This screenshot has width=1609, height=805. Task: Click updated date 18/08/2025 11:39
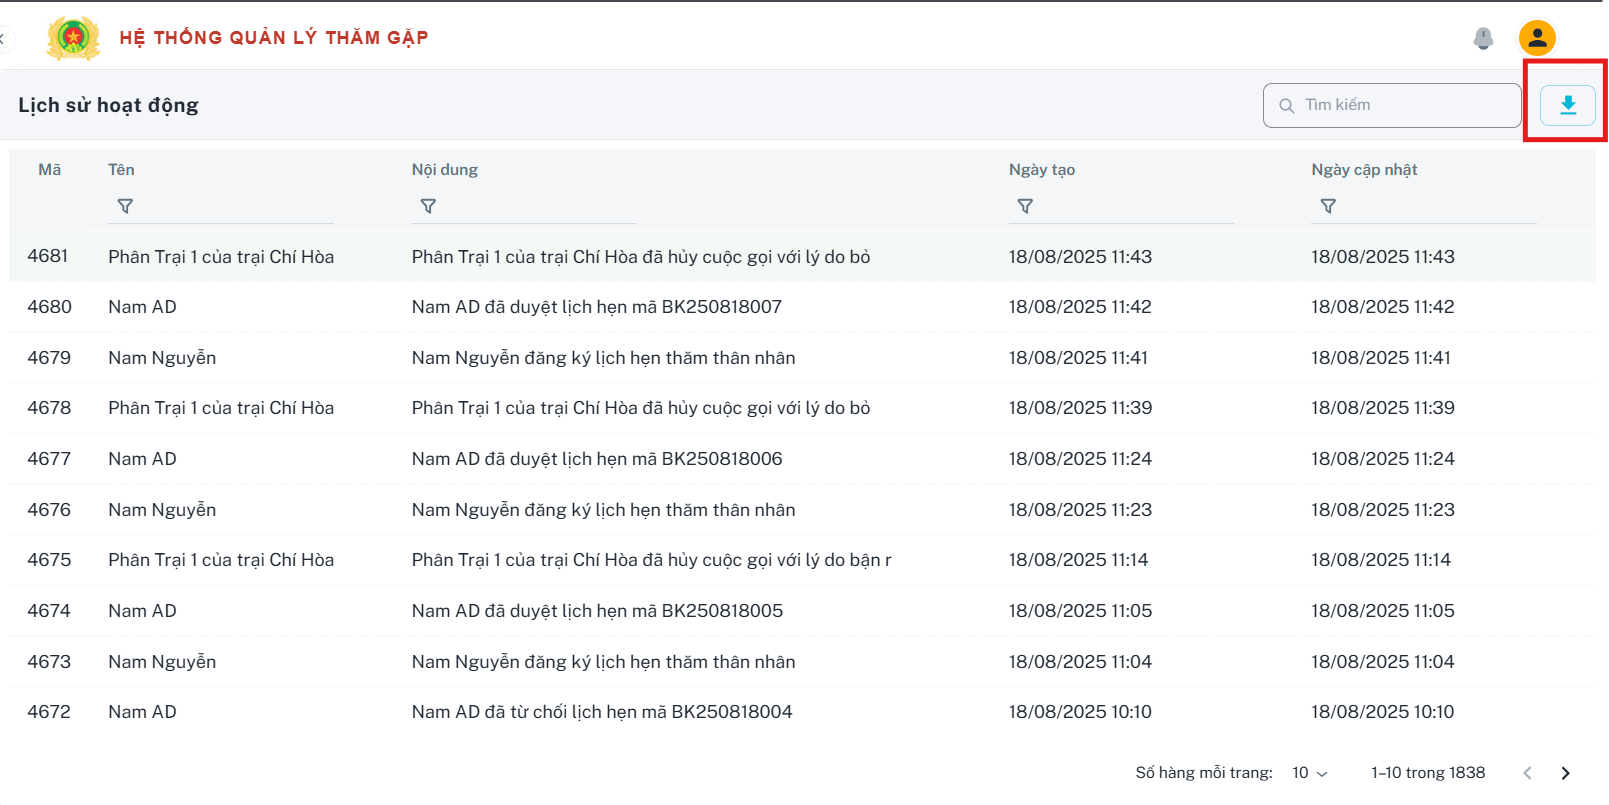(x=1383, y=408)
